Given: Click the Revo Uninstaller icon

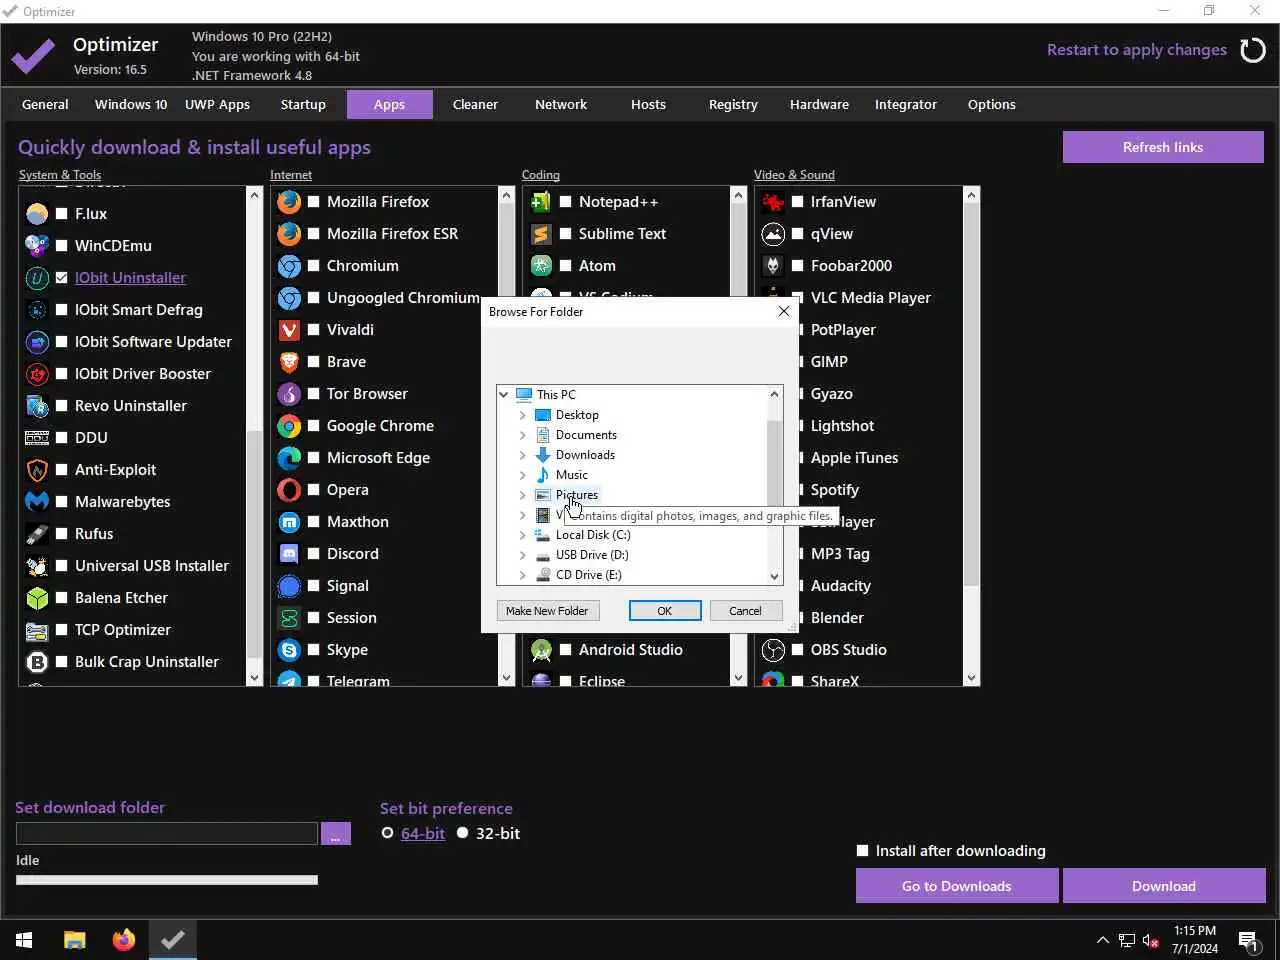Looking at the screenshot, I should click(37, 406).
